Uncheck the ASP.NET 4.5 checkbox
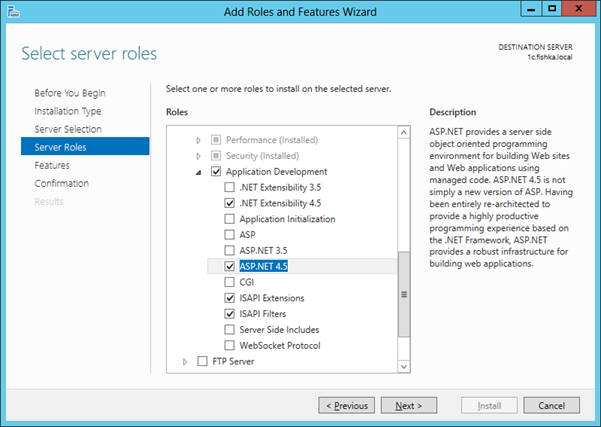The height and width of the screenshot is (427, 601). (x=229, y=266)
